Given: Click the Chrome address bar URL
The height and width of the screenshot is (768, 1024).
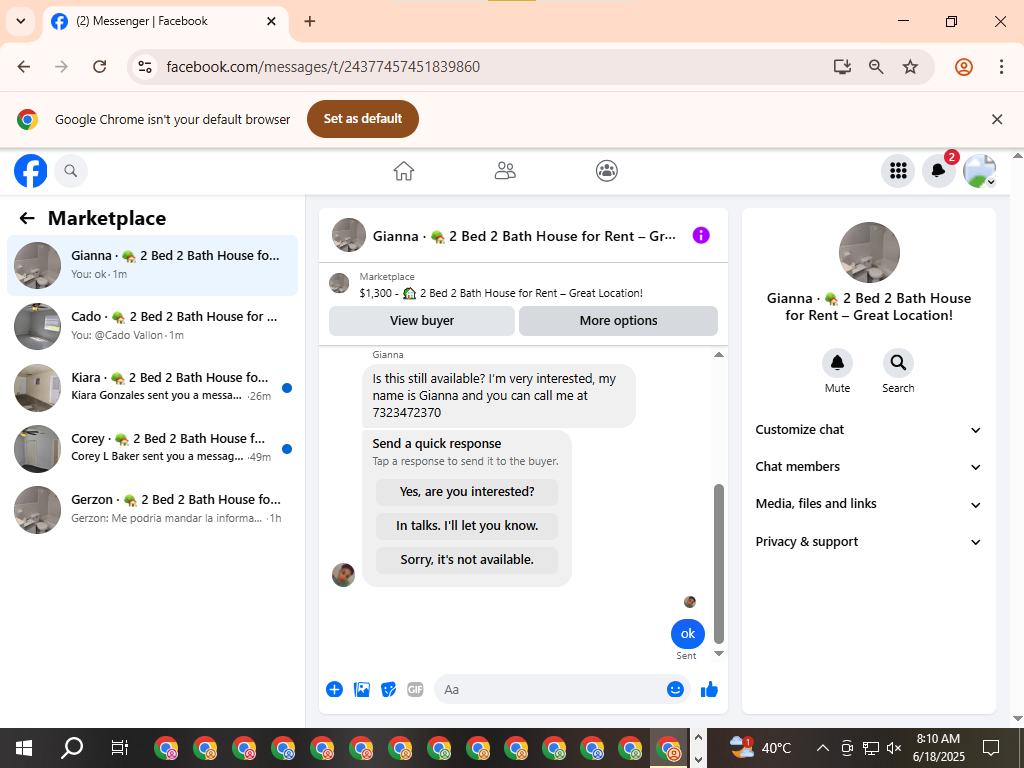Looking at the screenshot, I should (323, 67).
